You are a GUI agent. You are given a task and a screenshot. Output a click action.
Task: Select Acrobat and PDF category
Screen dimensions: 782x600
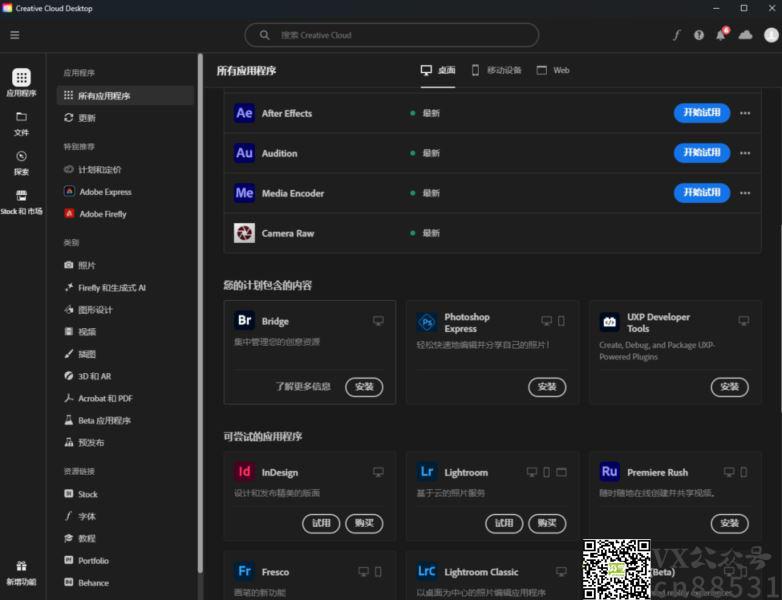[98, 398]
